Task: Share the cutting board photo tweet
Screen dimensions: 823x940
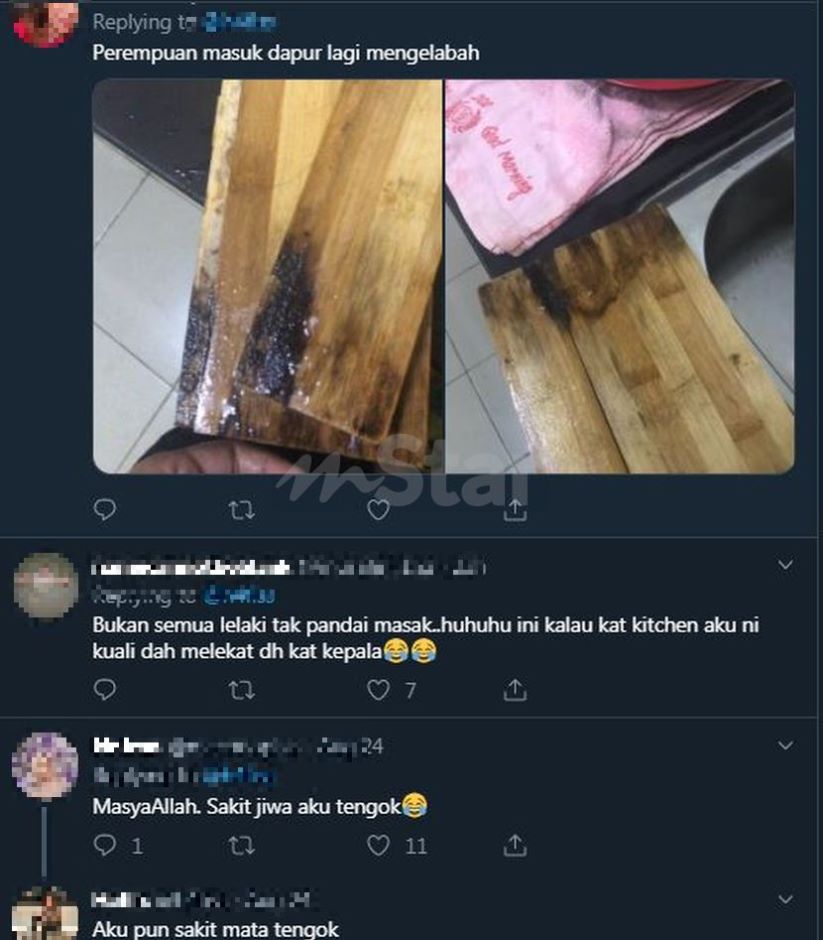Action: pyautogui.click(x=515, y=510)
